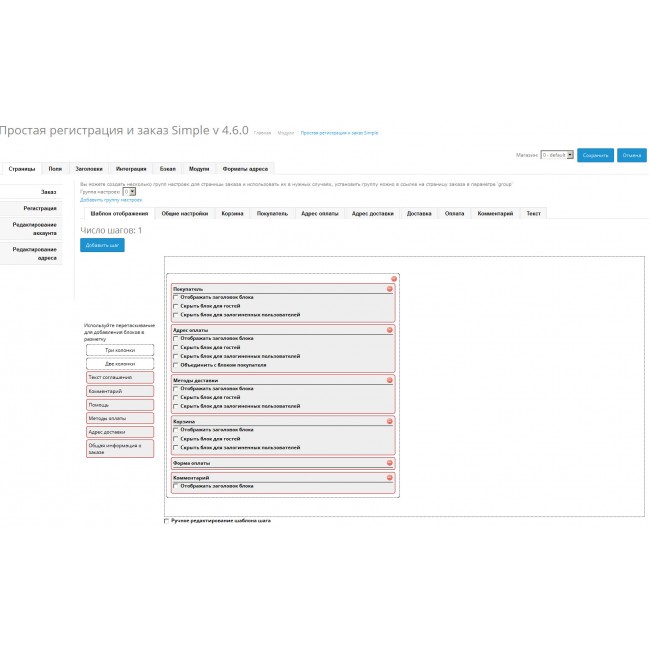The height and width of the screenshot is (650, 650).
Task: Remove the Адрес оплаты block
Action: (390, 329)
